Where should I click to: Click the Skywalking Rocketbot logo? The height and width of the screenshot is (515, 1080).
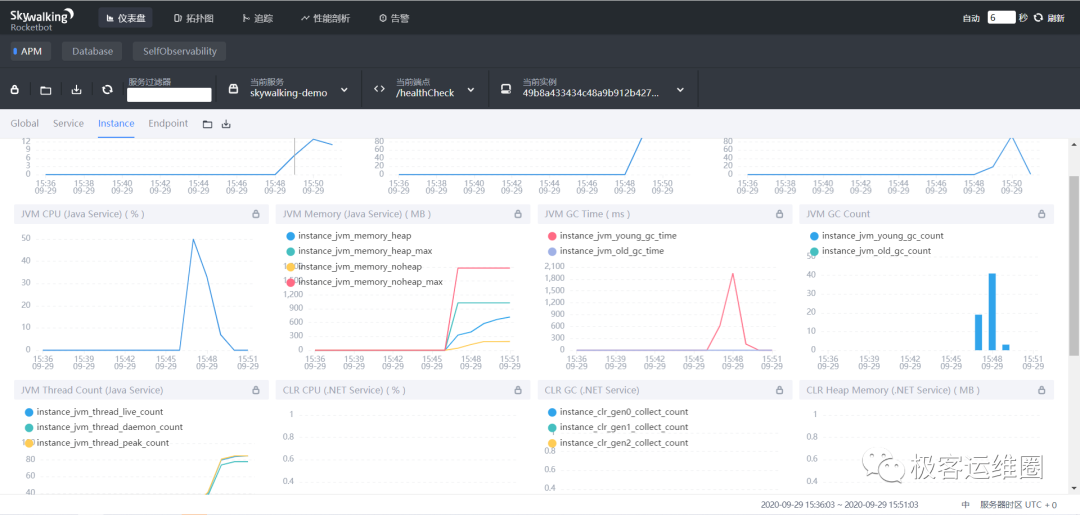42,19
